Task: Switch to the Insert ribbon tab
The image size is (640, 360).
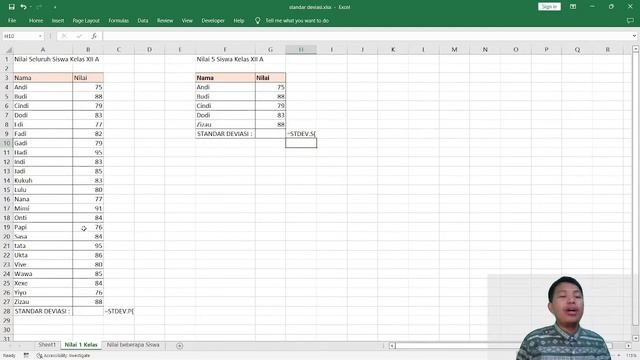Action: (x=58, y=20)
